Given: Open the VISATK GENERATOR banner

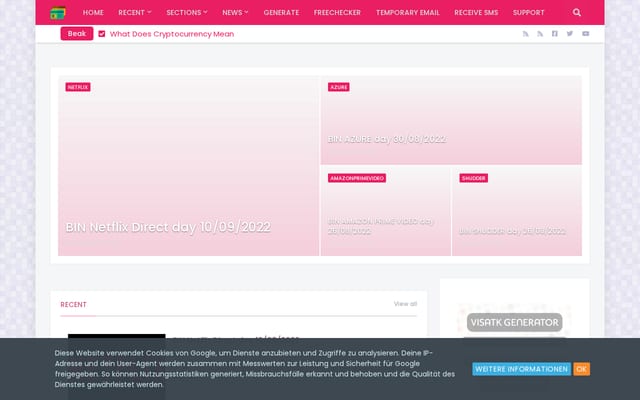Looking at the screenshot, I should pyautogui.click(x=514, y=322).
